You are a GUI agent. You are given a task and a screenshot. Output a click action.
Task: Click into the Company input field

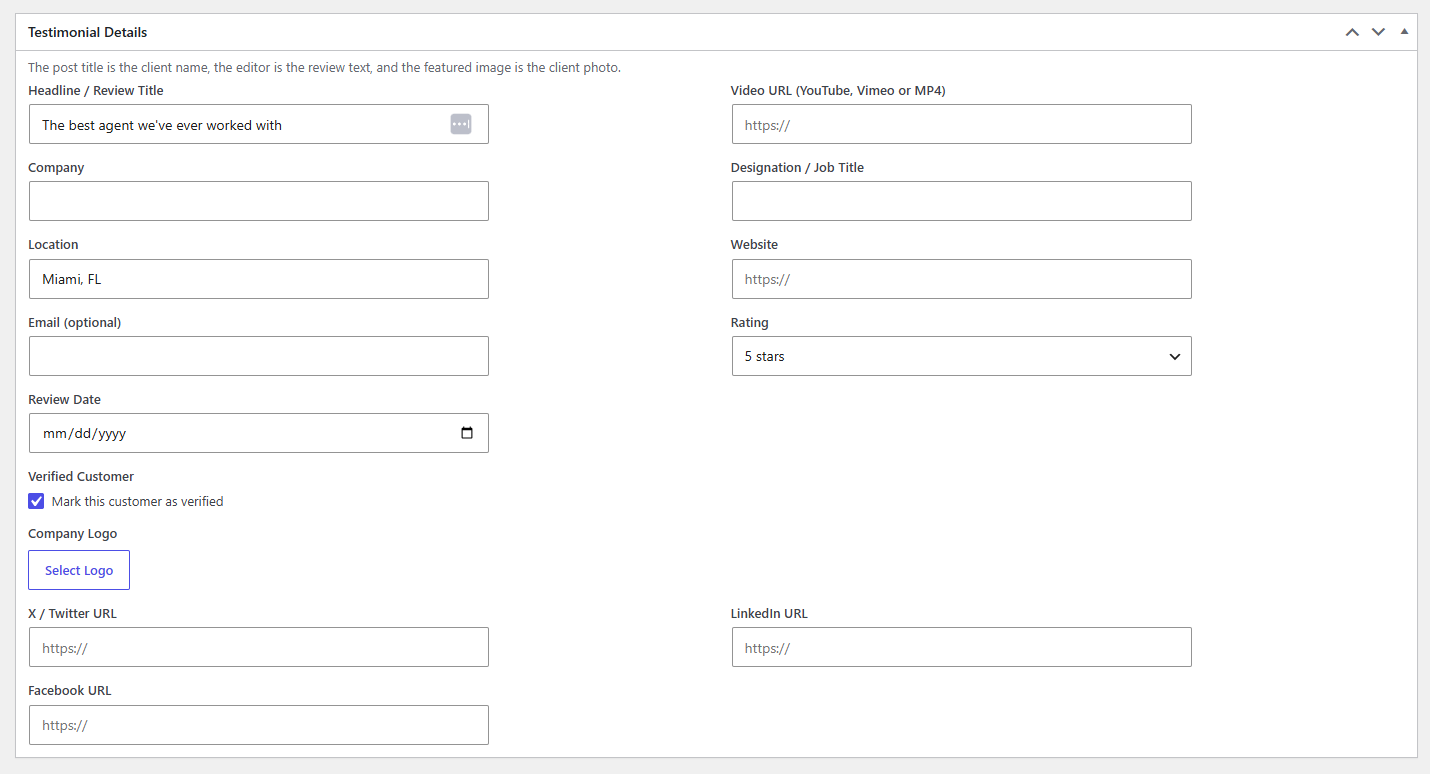[x=259, y=201]
